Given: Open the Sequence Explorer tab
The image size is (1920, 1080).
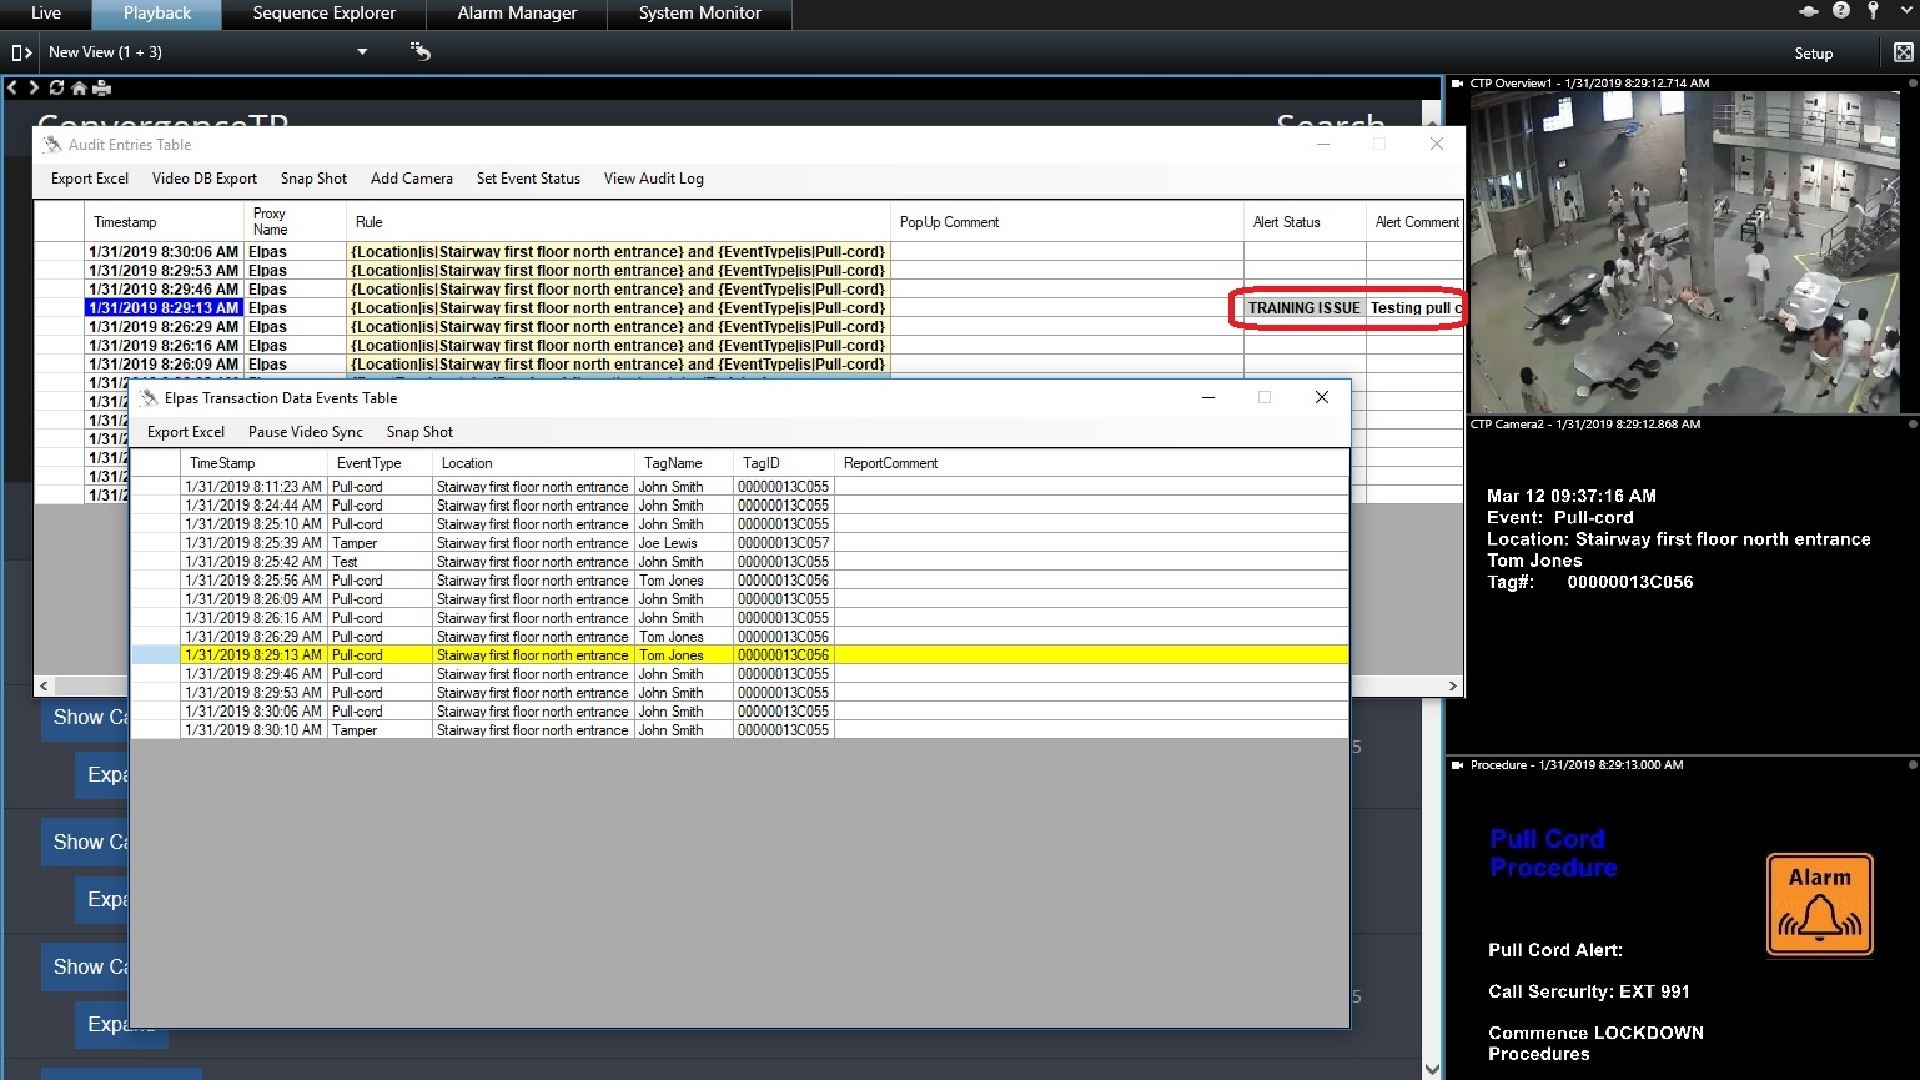Looking at the screenshot, I should [x=324, y=13].
